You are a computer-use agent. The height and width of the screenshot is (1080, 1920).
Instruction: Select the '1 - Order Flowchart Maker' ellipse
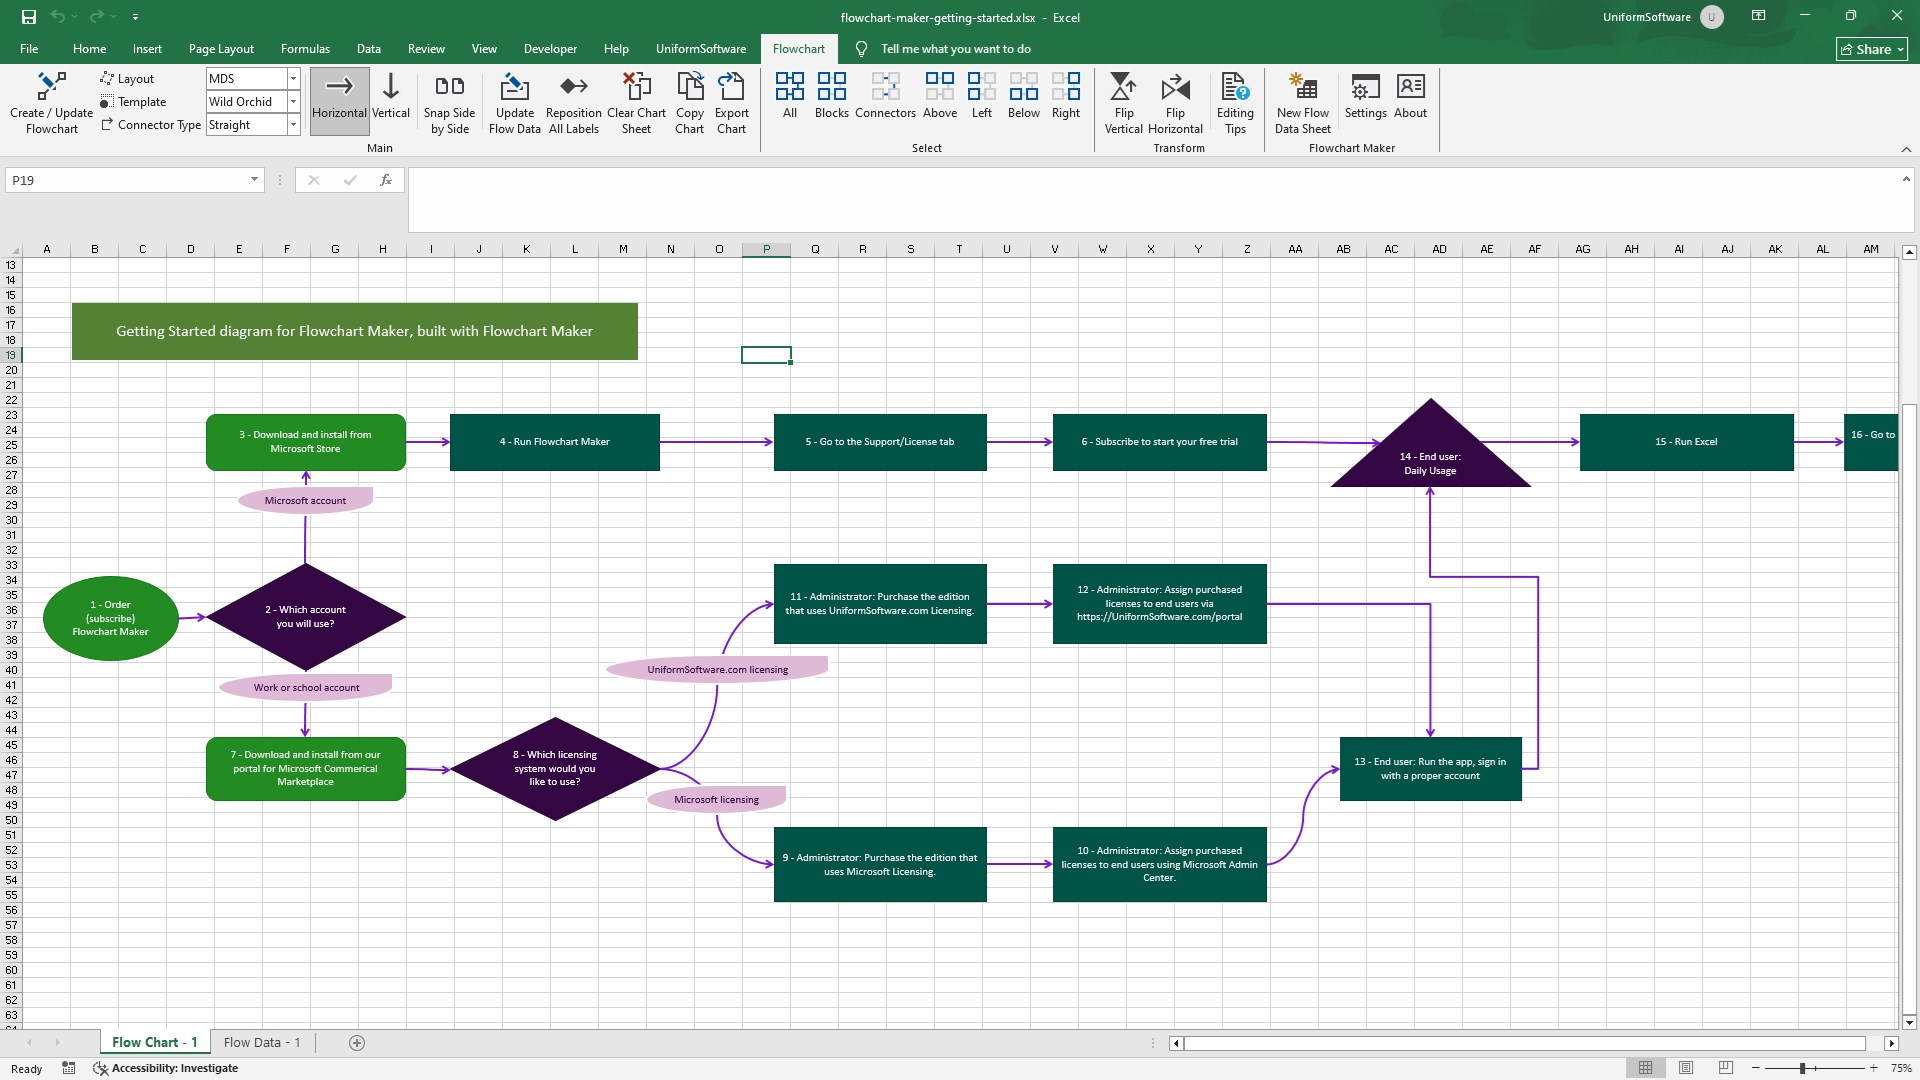[x=111, y=618]
